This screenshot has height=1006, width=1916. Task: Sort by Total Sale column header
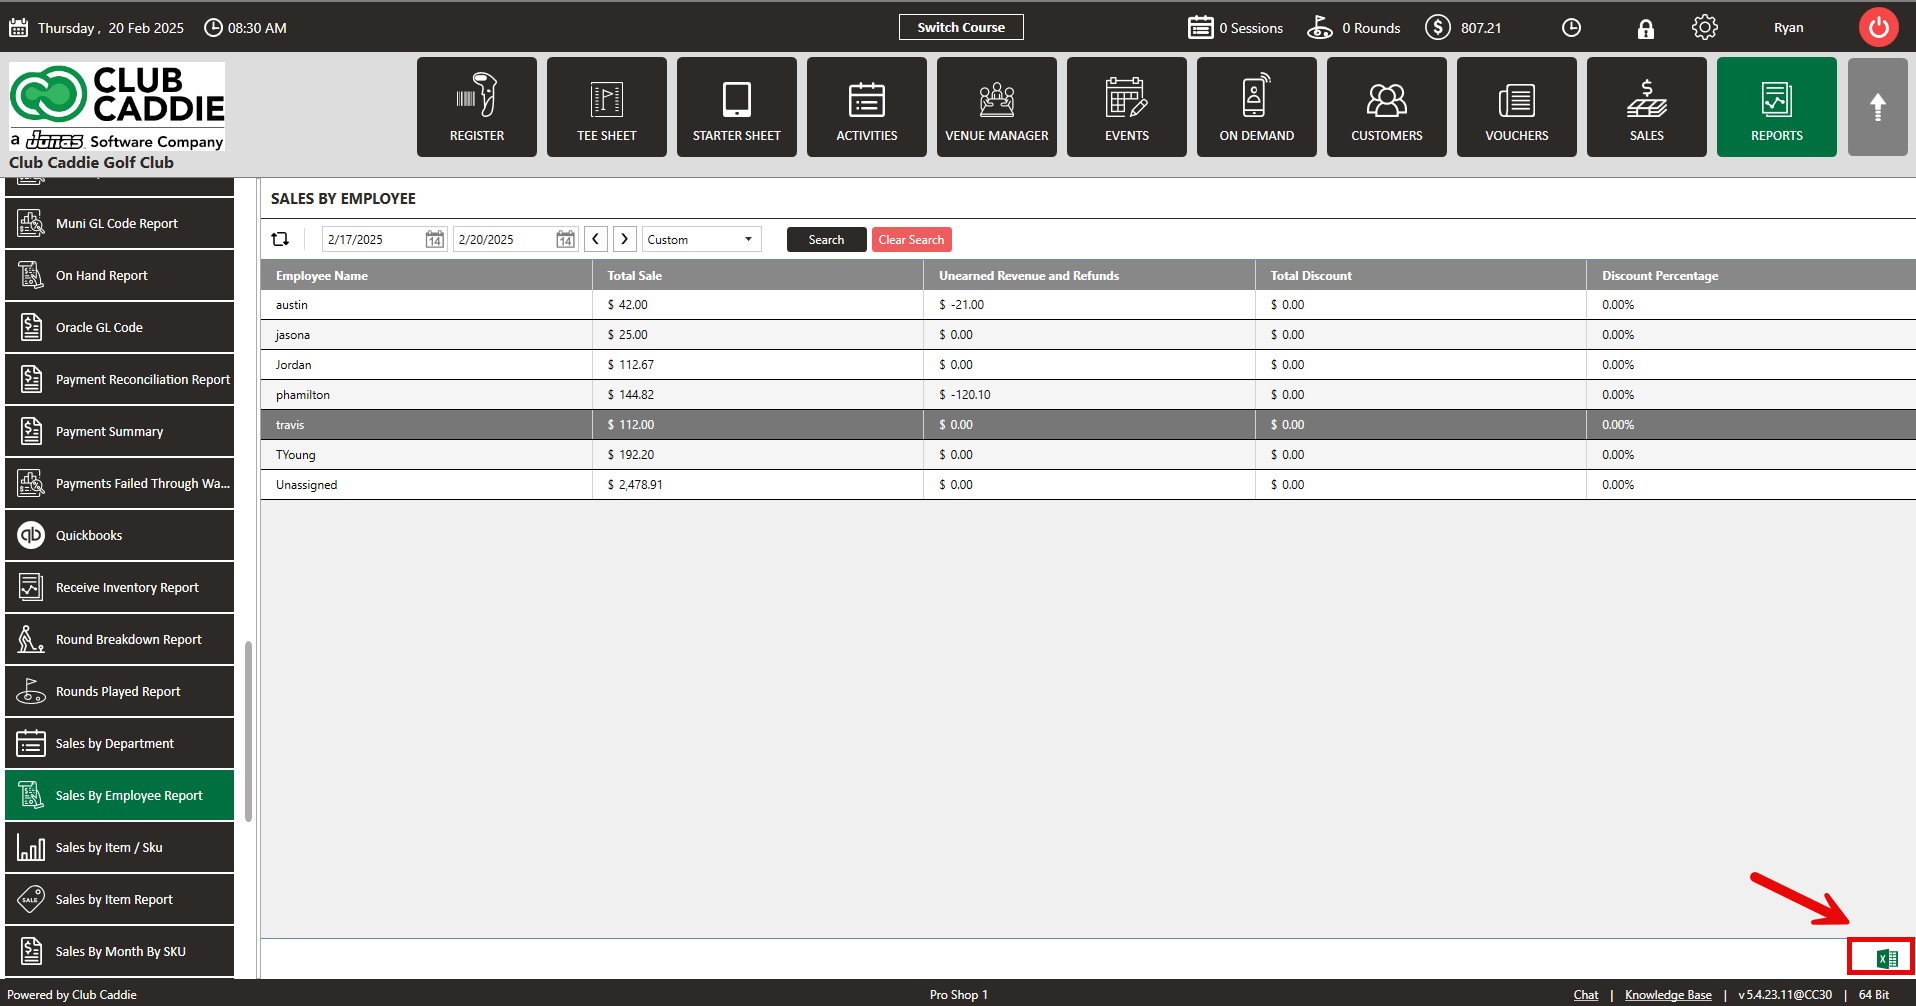758,275
